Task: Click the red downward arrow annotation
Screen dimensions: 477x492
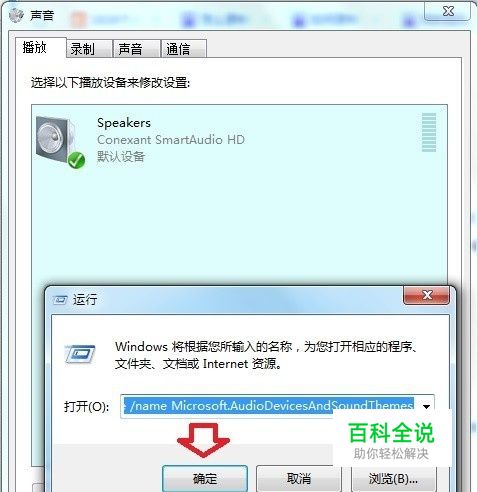Action: pos(203,440)
